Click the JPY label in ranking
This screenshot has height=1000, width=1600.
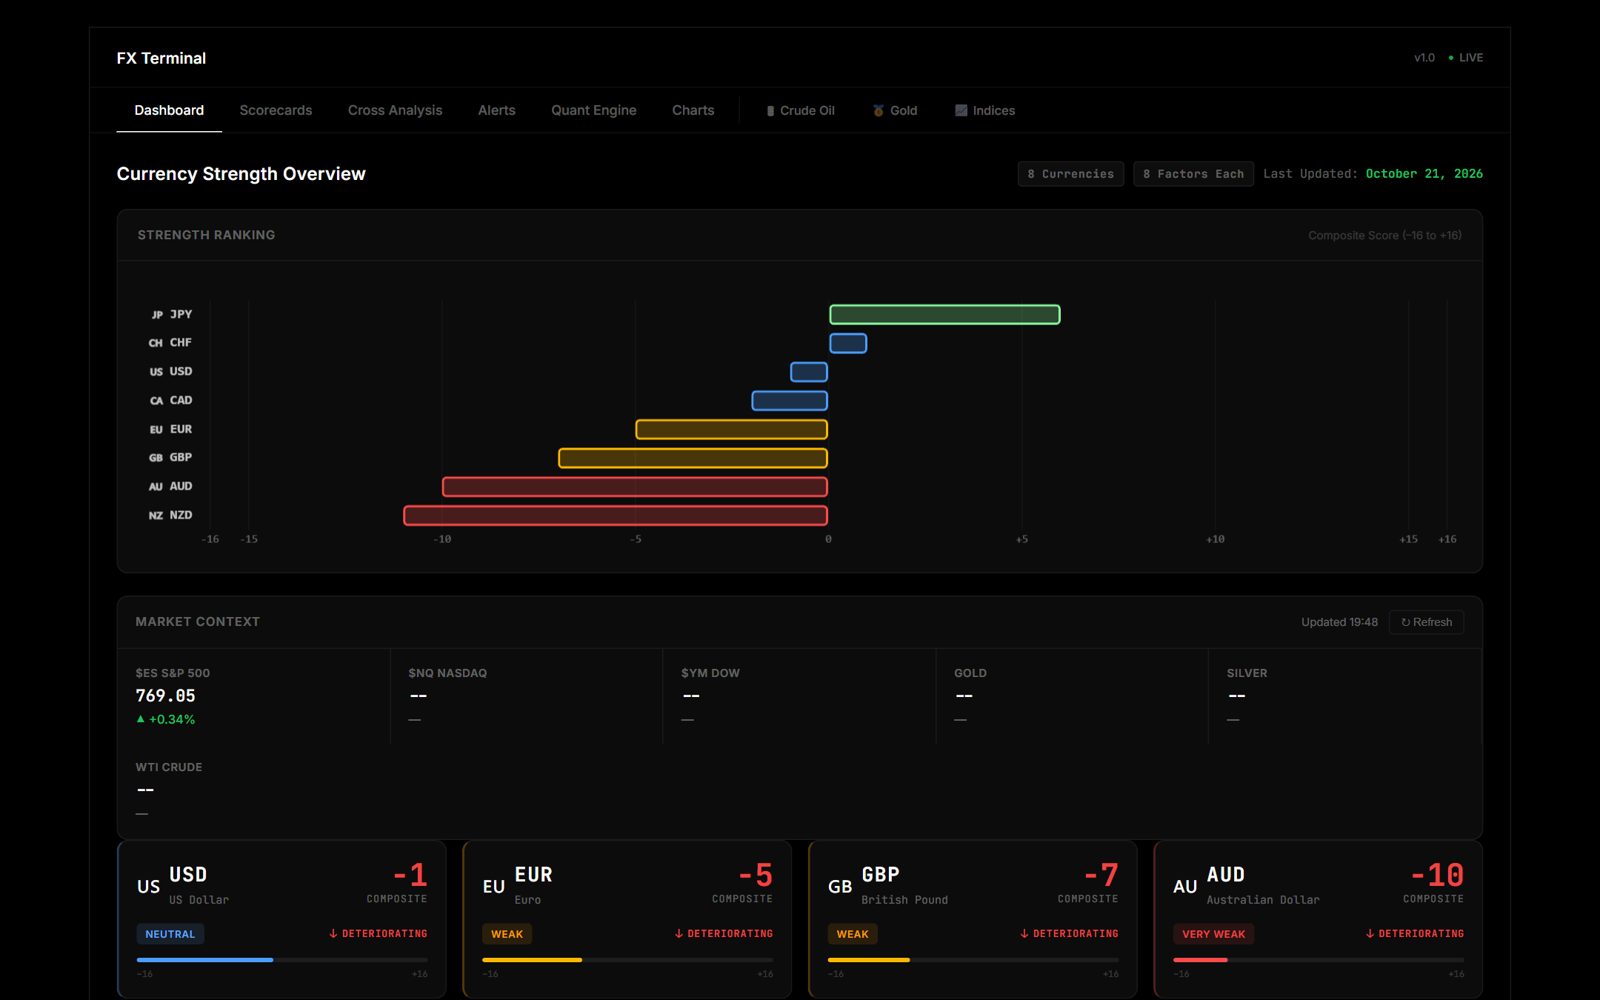171,314
